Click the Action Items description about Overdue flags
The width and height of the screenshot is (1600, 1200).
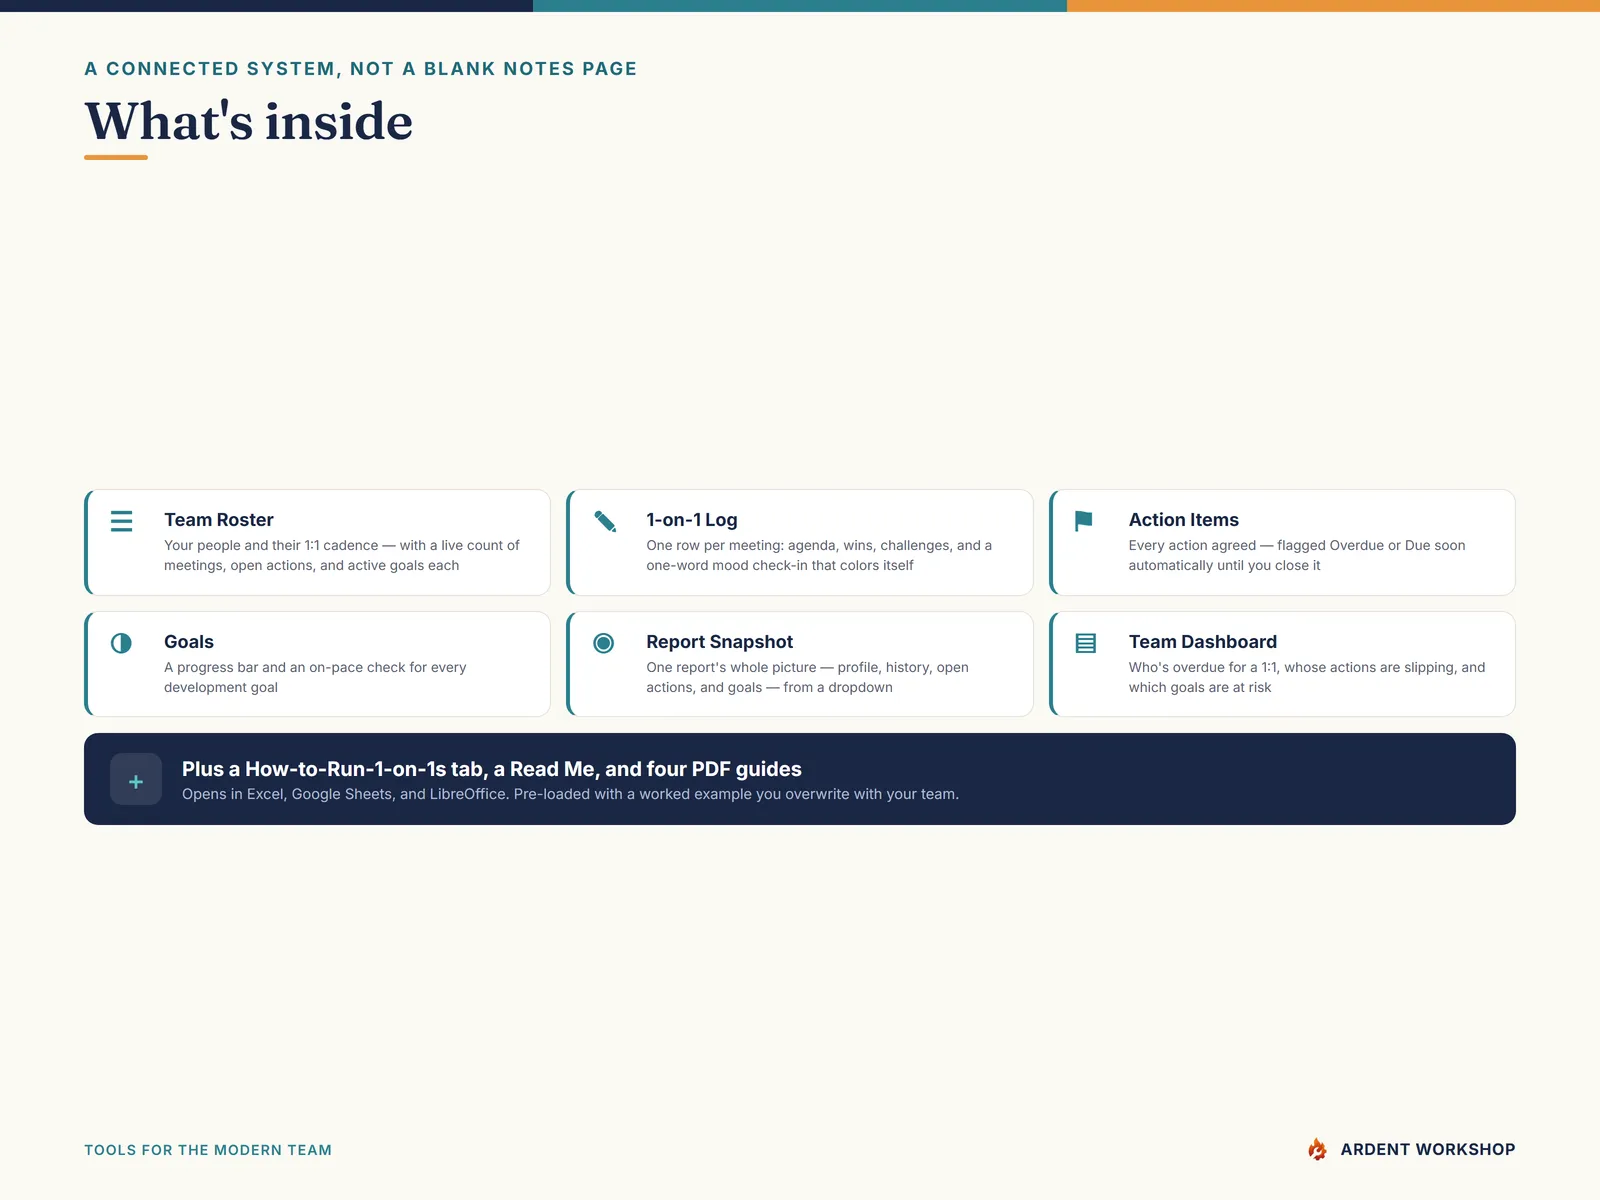(1297, 555)
